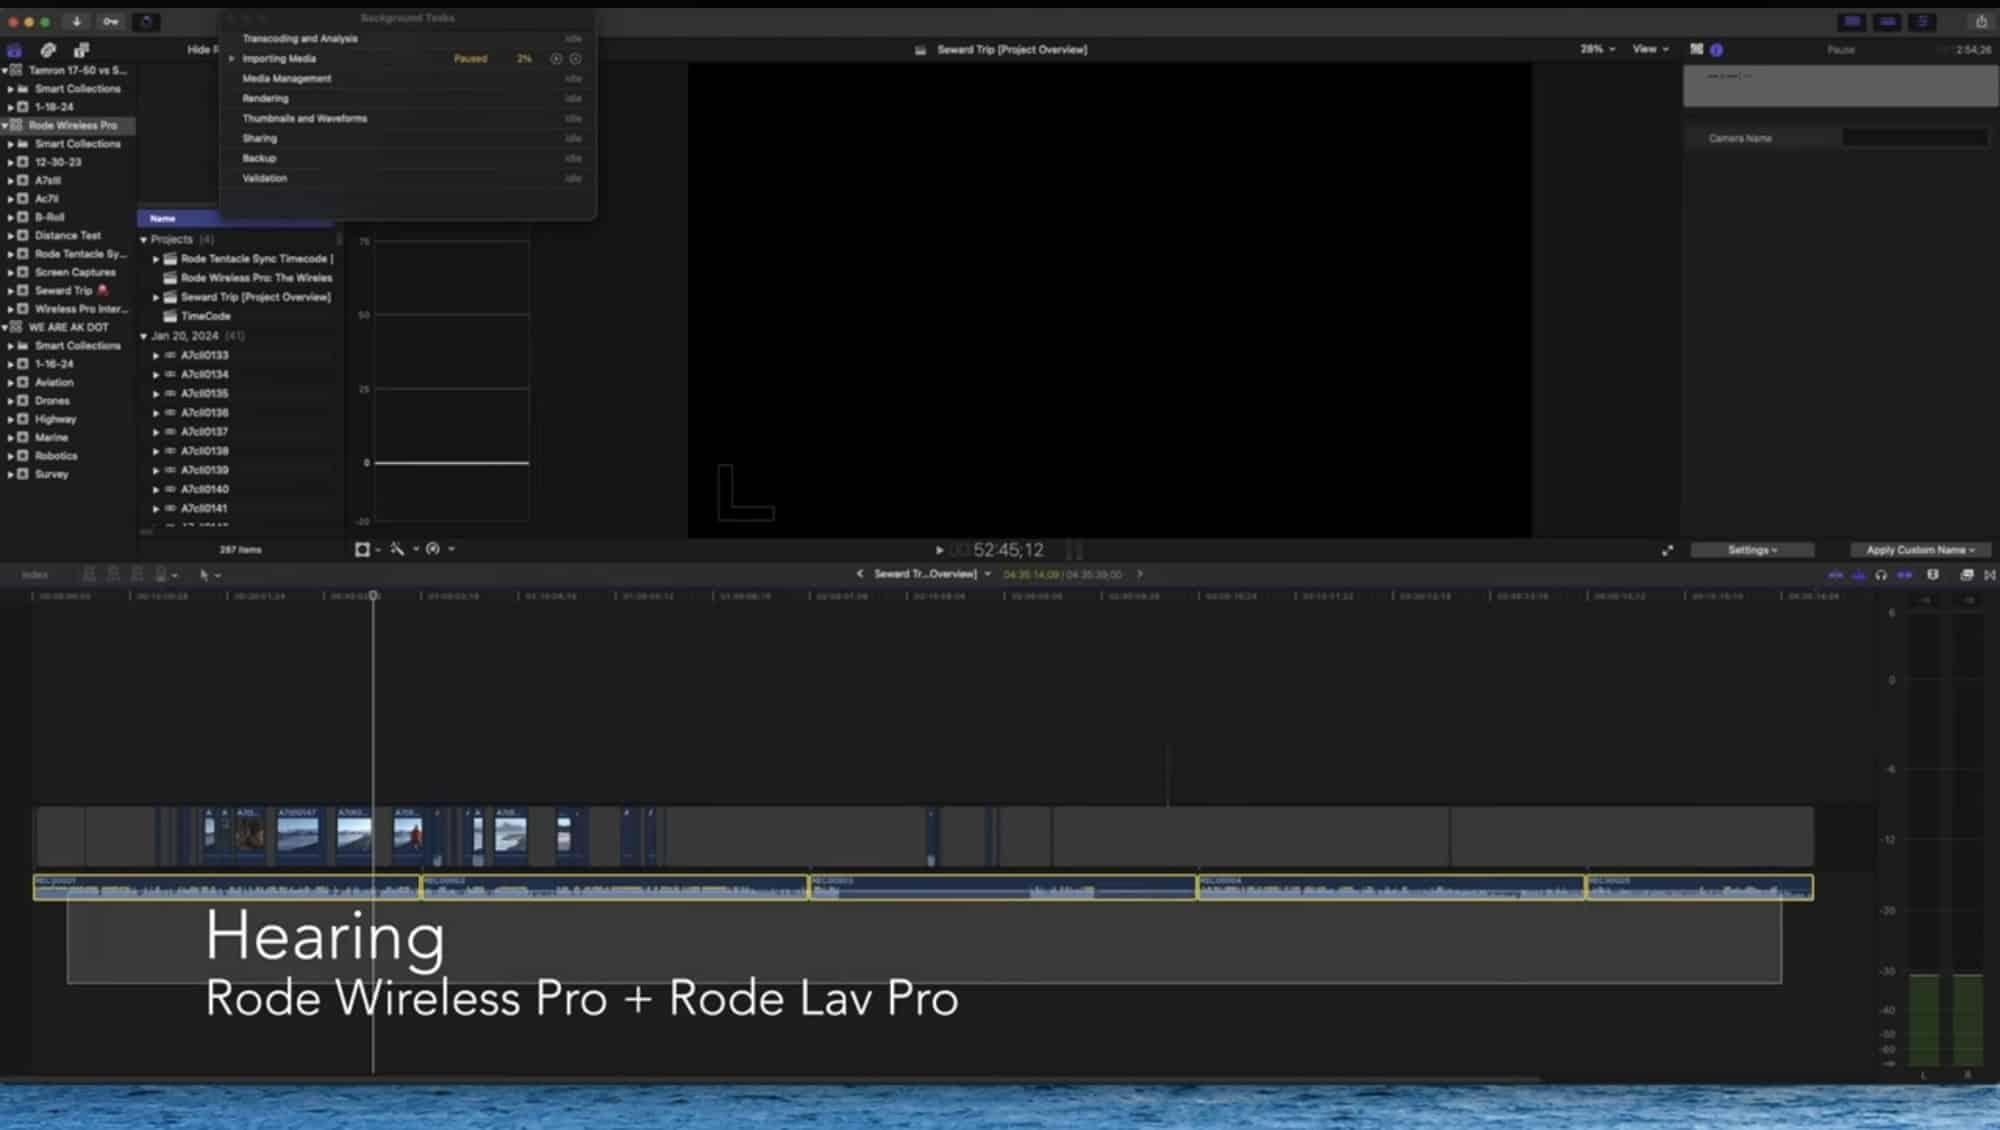Toggle audio skimming in the timeline
Viewport: 2000px width, 1130px height.
(x=1858, y=575)
